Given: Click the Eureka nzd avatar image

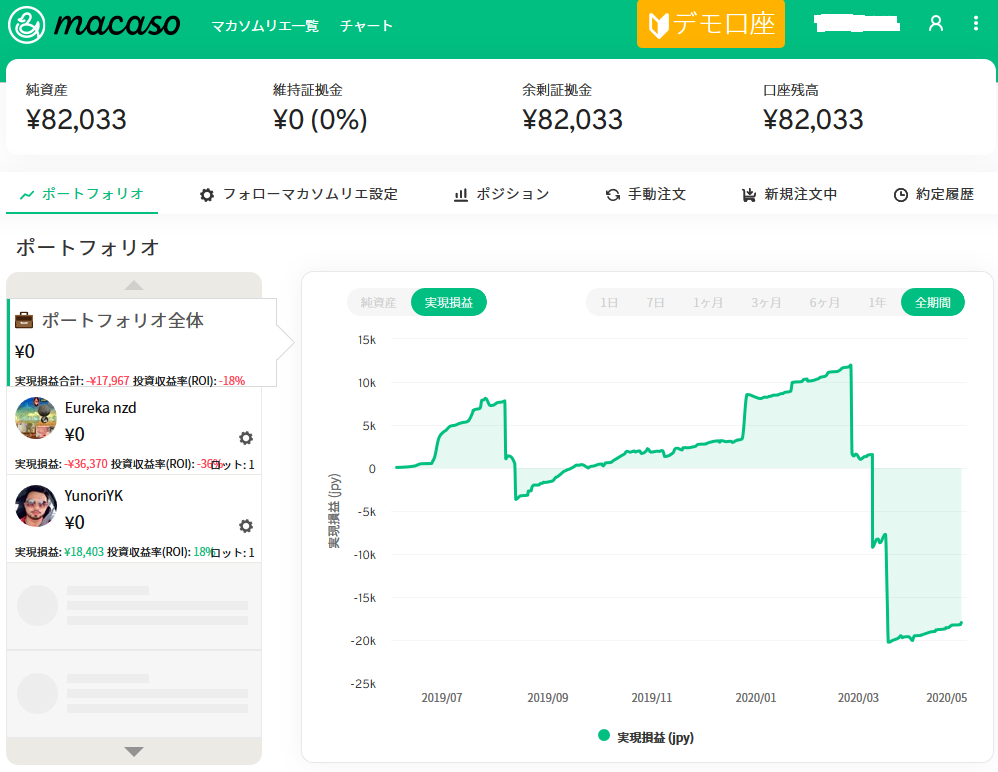Looking at the screenshot, I should pos(36,418).
